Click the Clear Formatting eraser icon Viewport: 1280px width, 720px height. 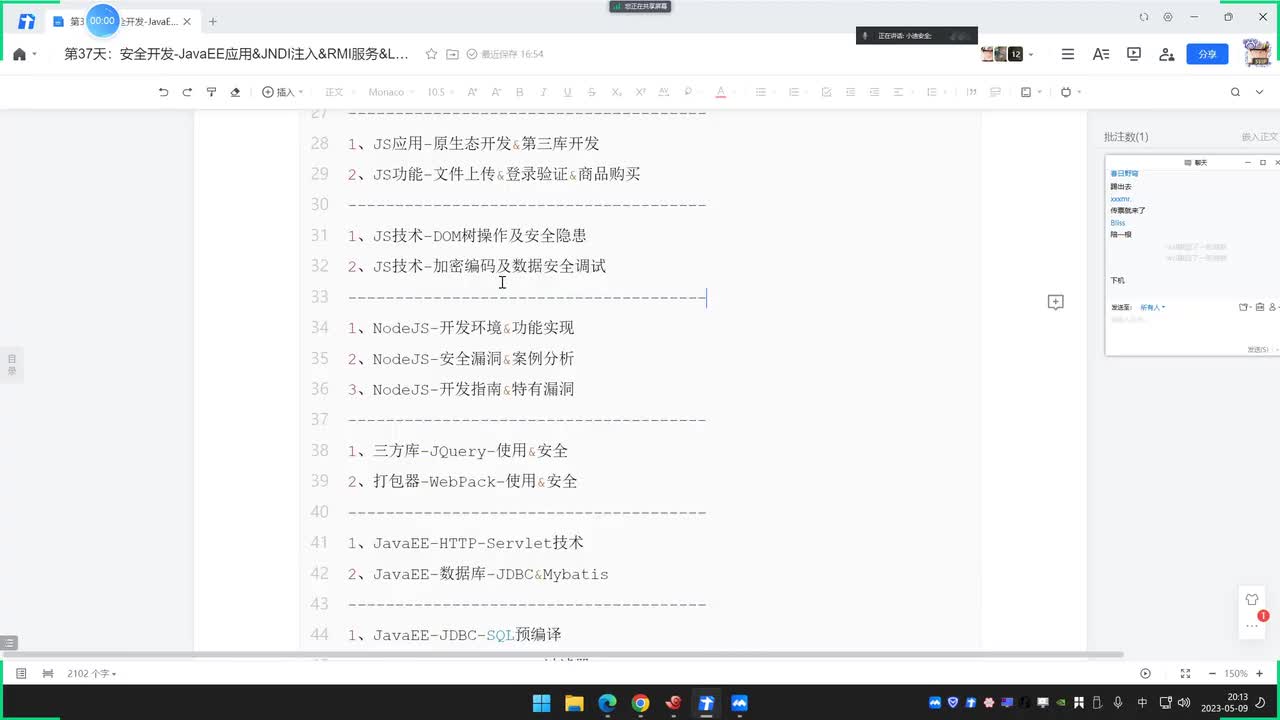(235, 92)
